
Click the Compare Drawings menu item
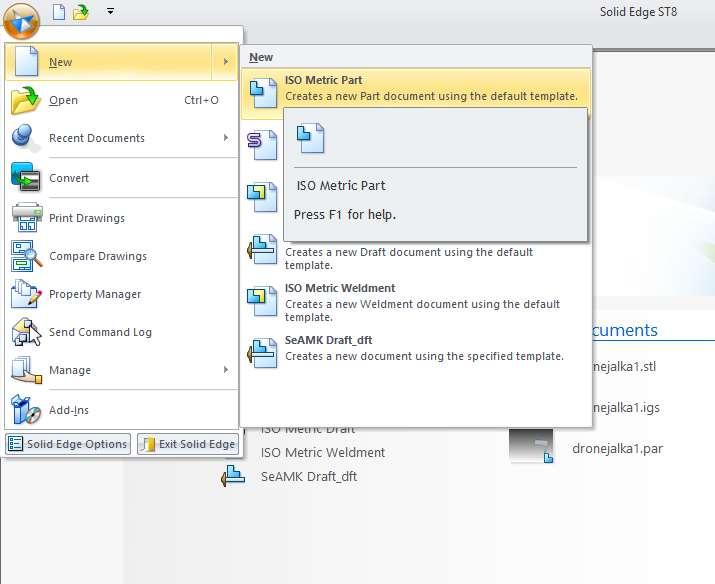pos(122,256)
